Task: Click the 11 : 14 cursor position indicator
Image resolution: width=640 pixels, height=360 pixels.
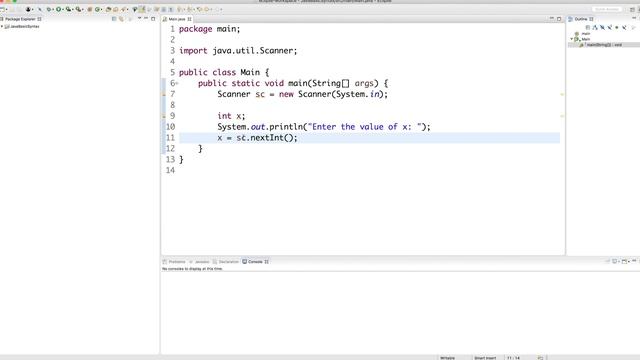Action: 513,358
